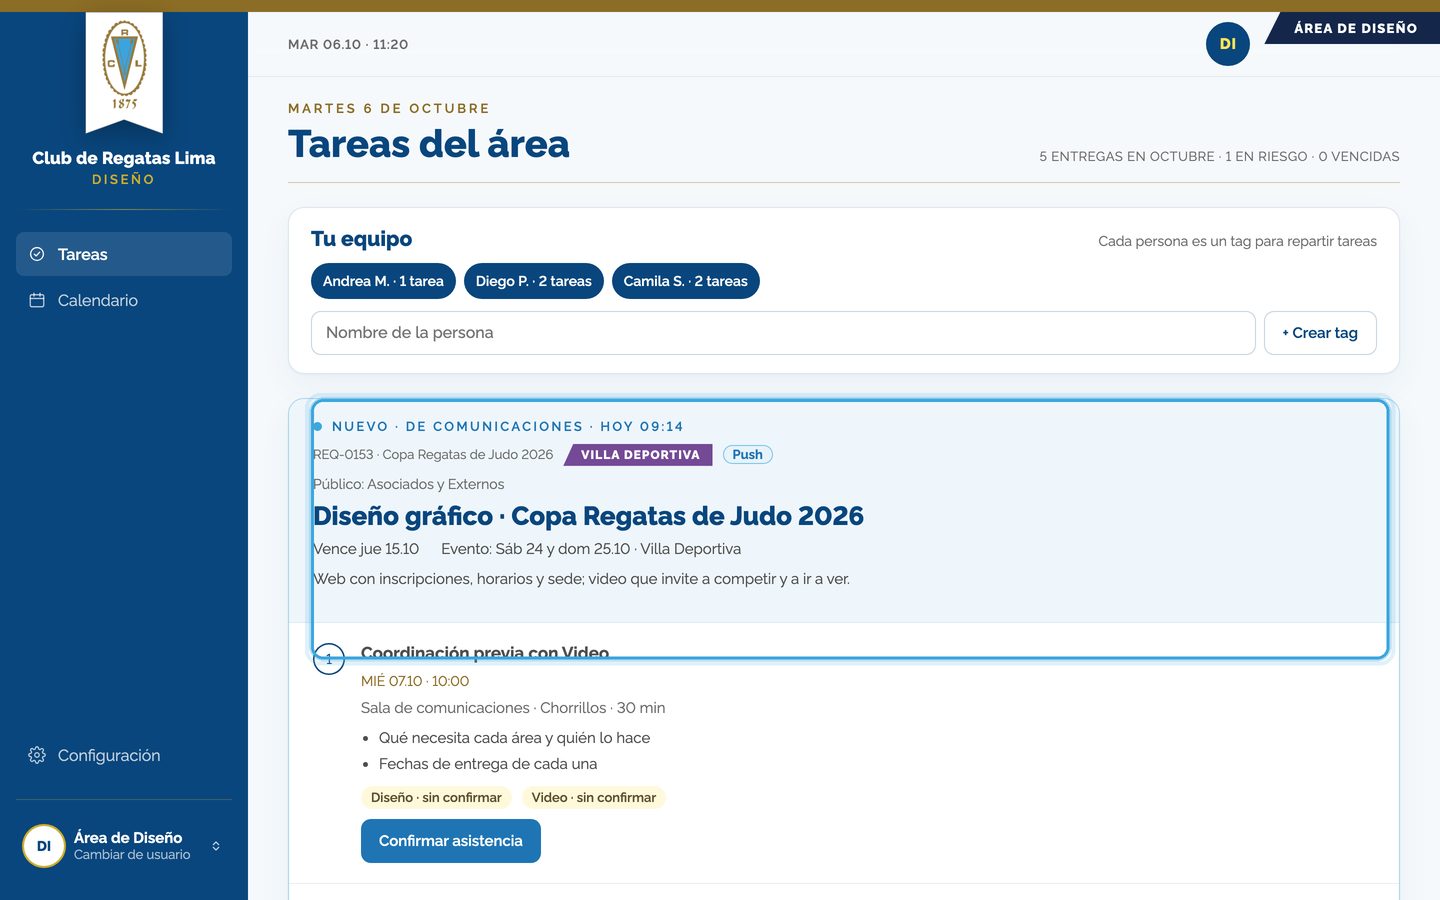The image size is (1440, 900).
Task: Open the Calendario section
Action: (124, 300)
